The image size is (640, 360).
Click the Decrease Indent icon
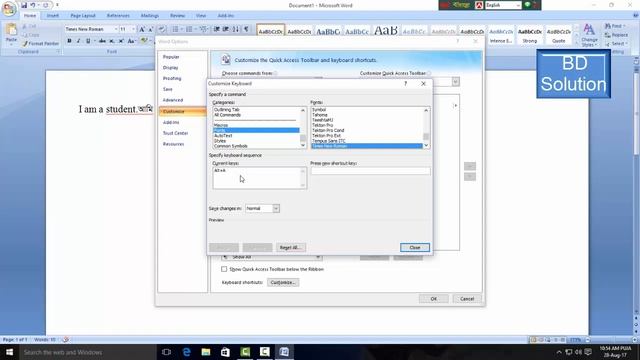pos(217,29)
